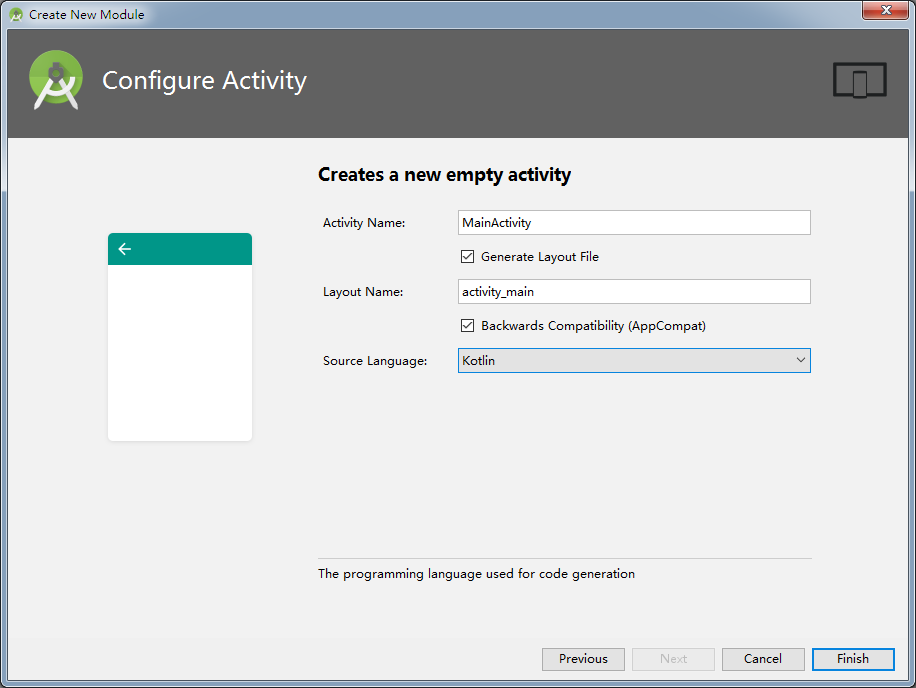
Task: Click the Android Studio logo in header
Action: click(56, 80)
